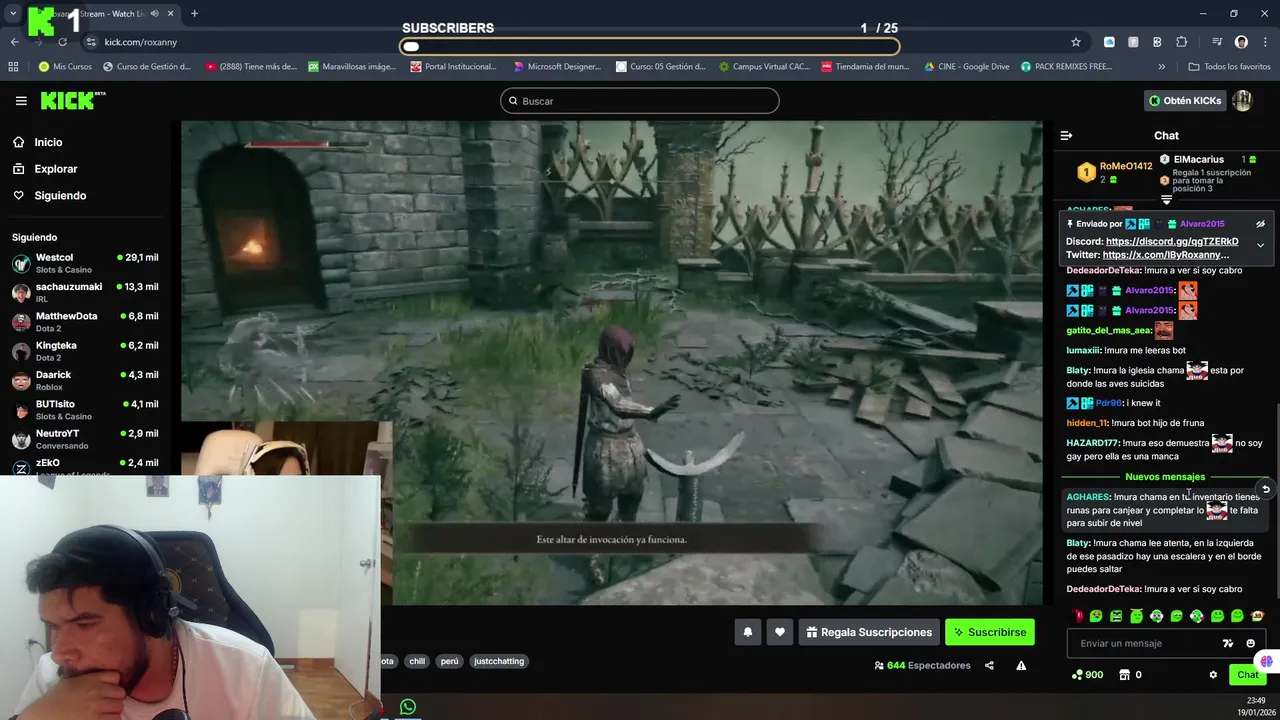This screenshot has width=1280, height=720.
Task: Report the stream with warning triangle icon
Action: pos(1021,665)
